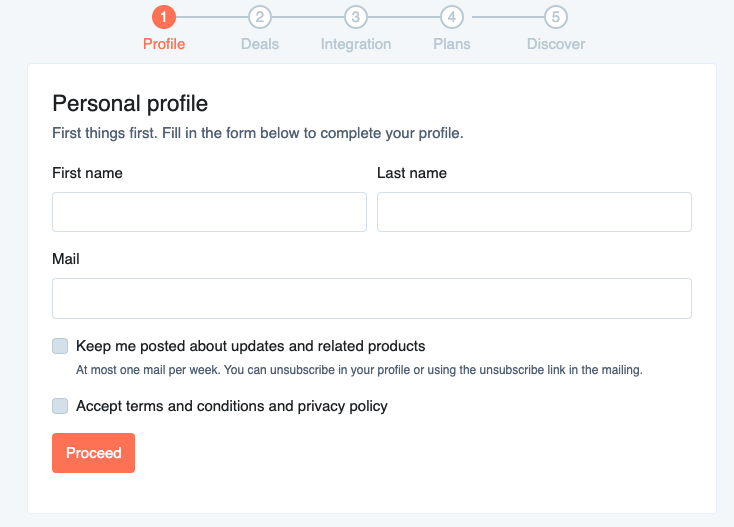Tick the updates and related products checkbox

point(60,346)
